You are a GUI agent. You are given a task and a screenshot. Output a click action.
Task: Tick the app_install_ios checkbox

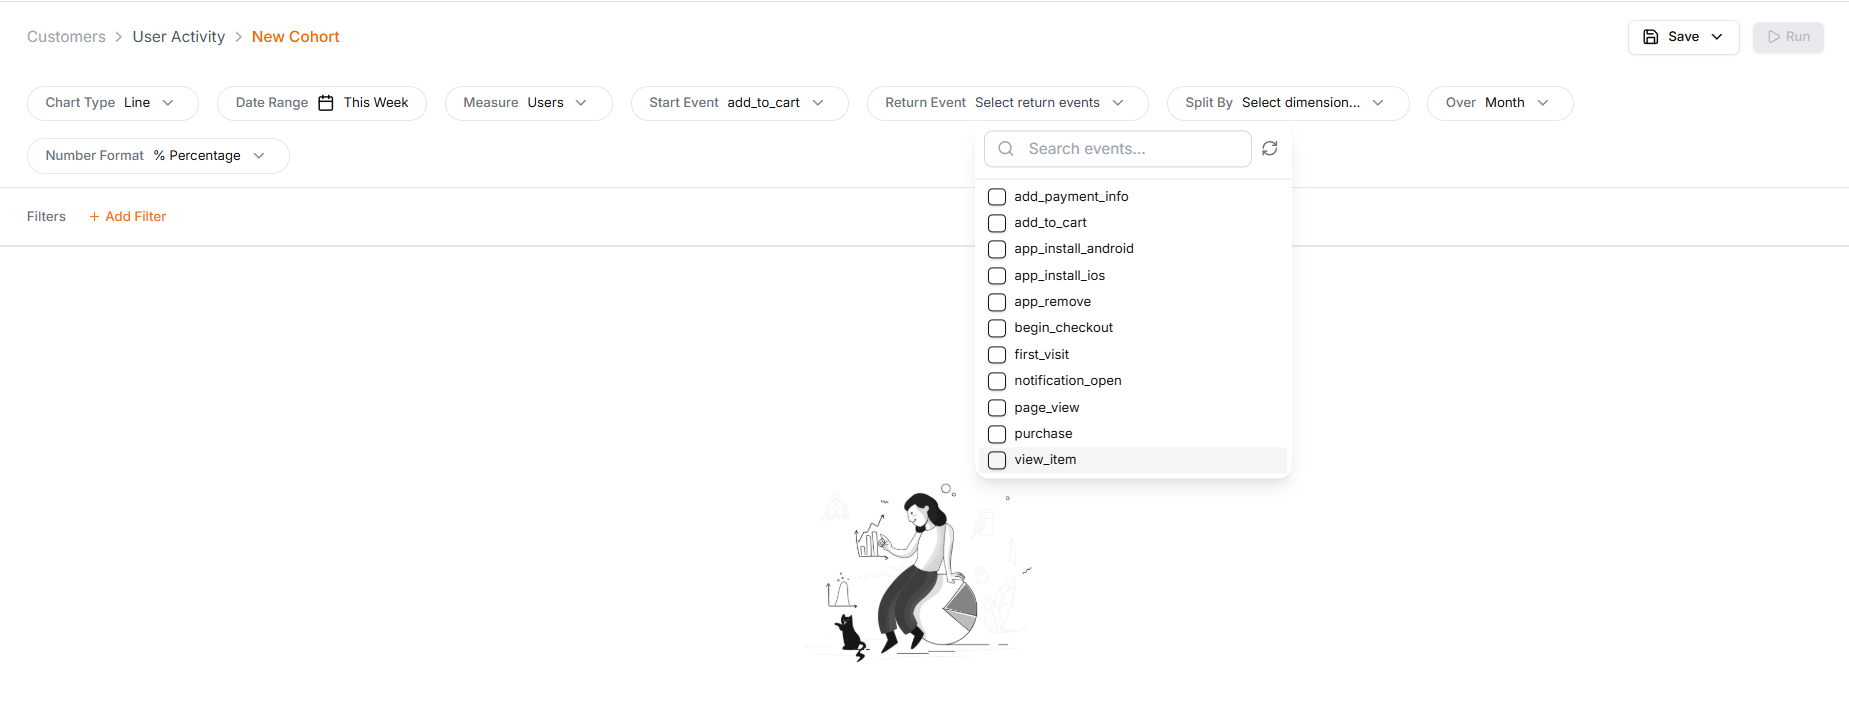(997, 276)
